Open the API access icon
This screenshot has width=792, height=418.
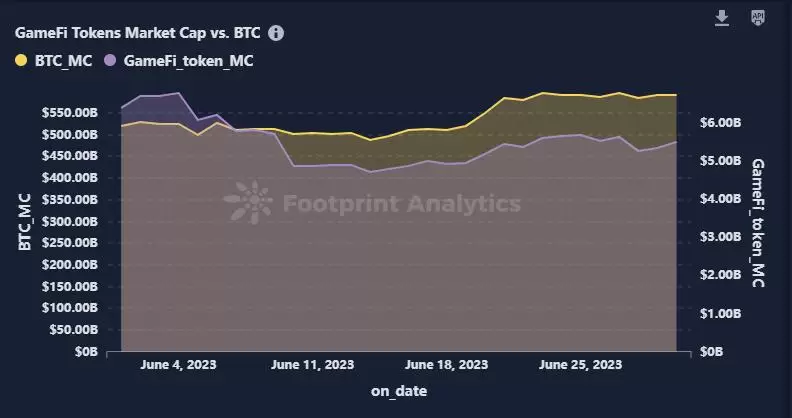pos(757,19)
